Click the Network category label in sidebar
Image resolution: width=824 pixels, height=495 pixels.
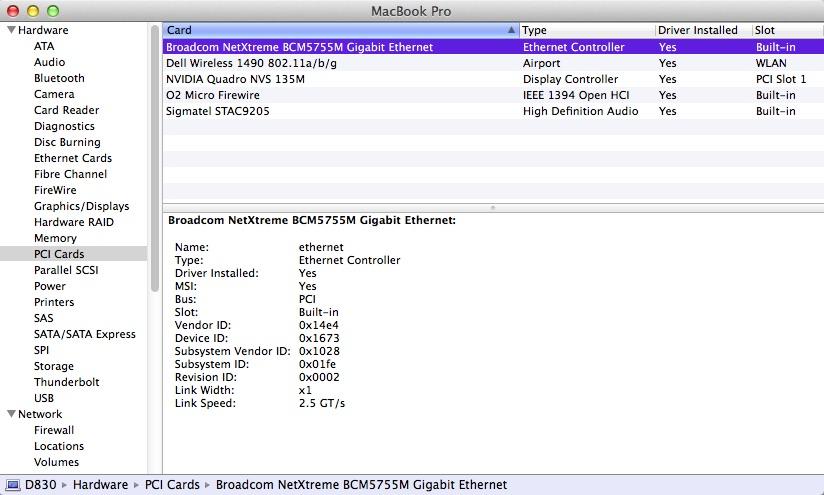(x=40, y=414)
